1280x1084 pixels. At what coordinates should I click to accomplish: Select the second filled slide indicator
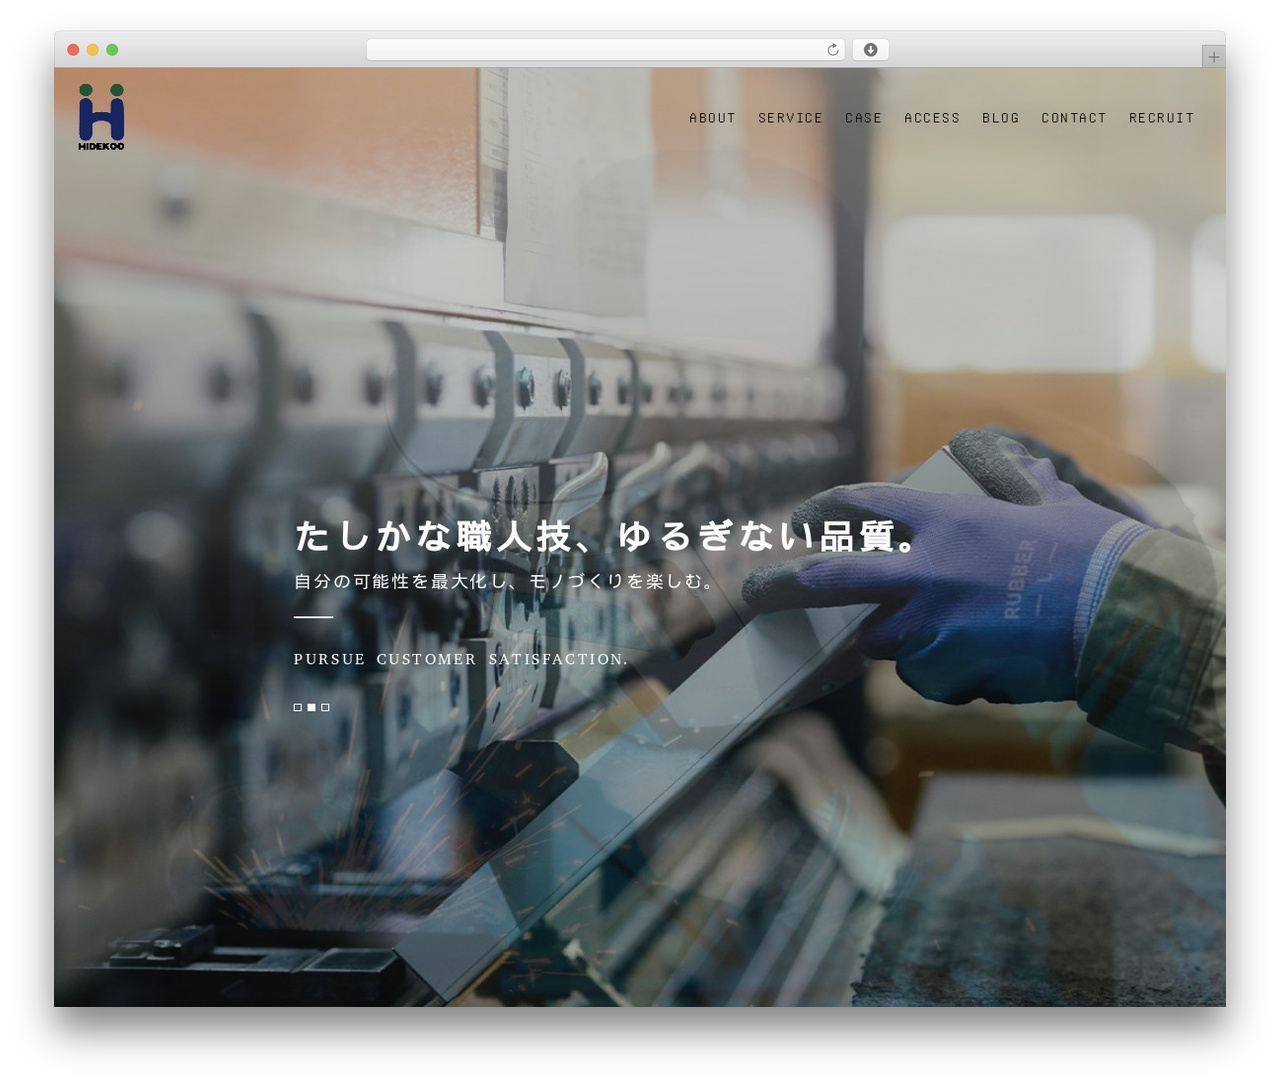tap(311, 707)
